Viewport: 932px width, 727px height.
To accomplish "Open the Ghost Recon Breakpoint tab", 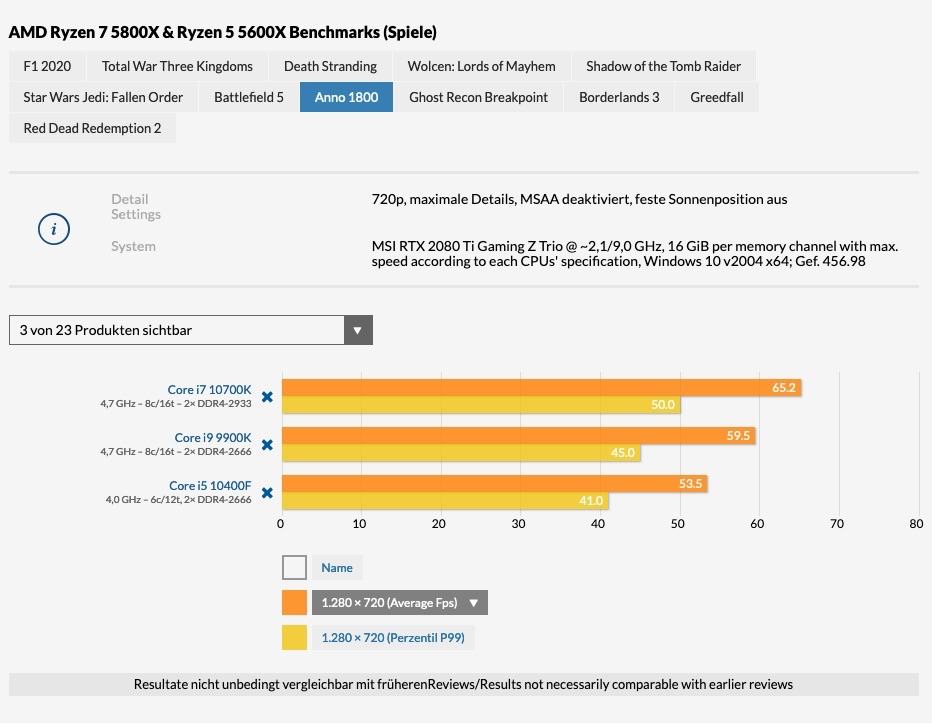I will pyautogui.click(x=478, y=97).
